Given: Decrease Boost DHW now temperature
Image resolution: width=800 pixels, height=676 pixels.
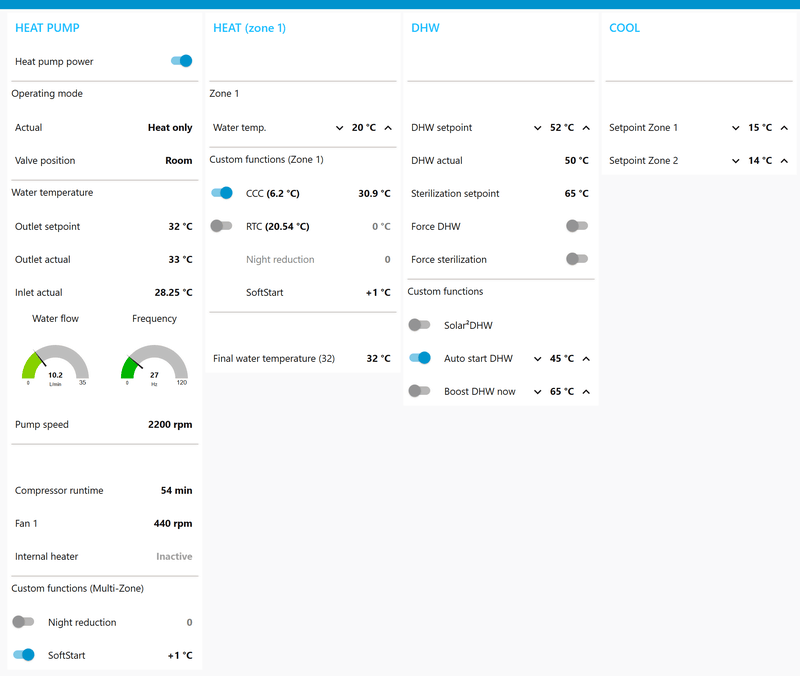Looking at the screenshot, I should [x=537, y=392].
